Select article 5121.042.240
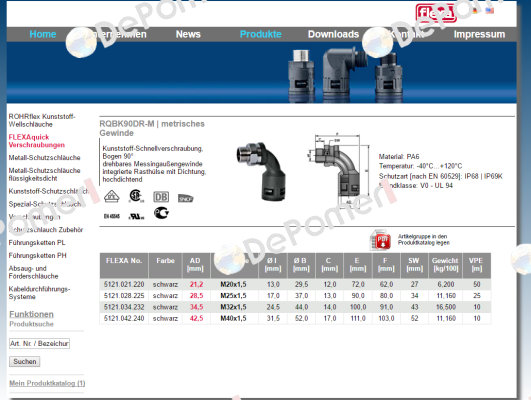The image size is (531, 400). click(x=124, y=318)
